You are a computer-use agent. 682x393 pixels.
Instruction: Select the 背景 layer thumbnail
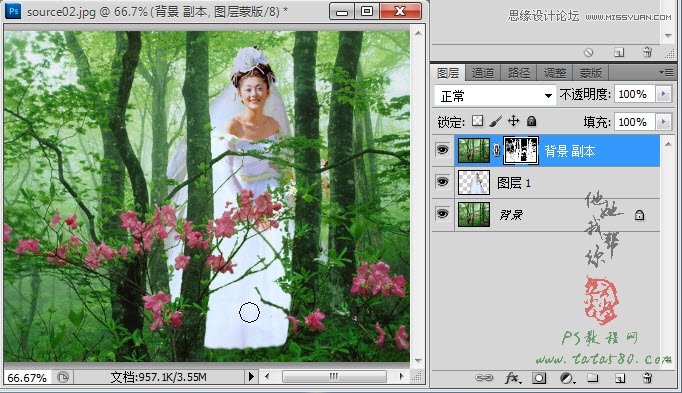point(474,215)
